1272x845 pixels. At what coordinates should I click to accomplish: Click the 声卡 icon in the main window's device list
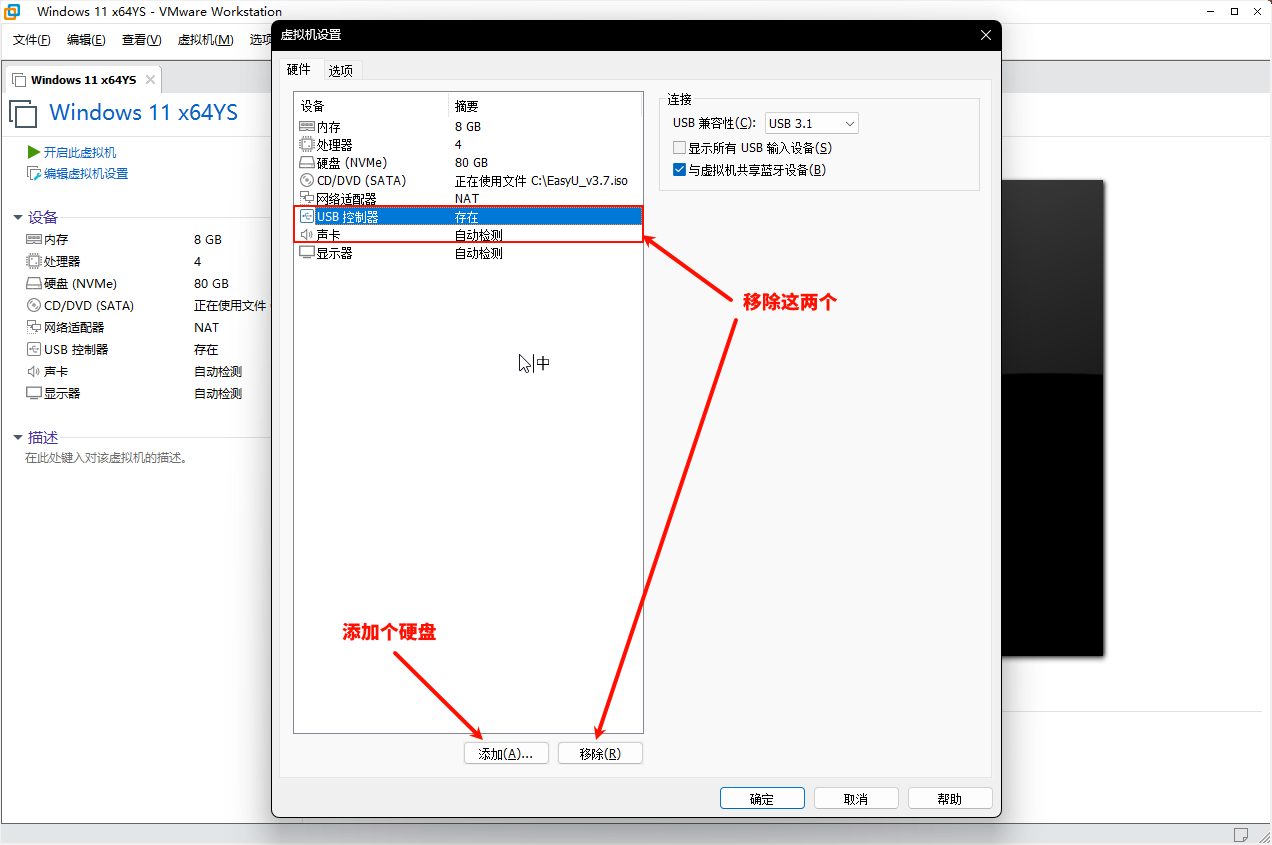34,372
